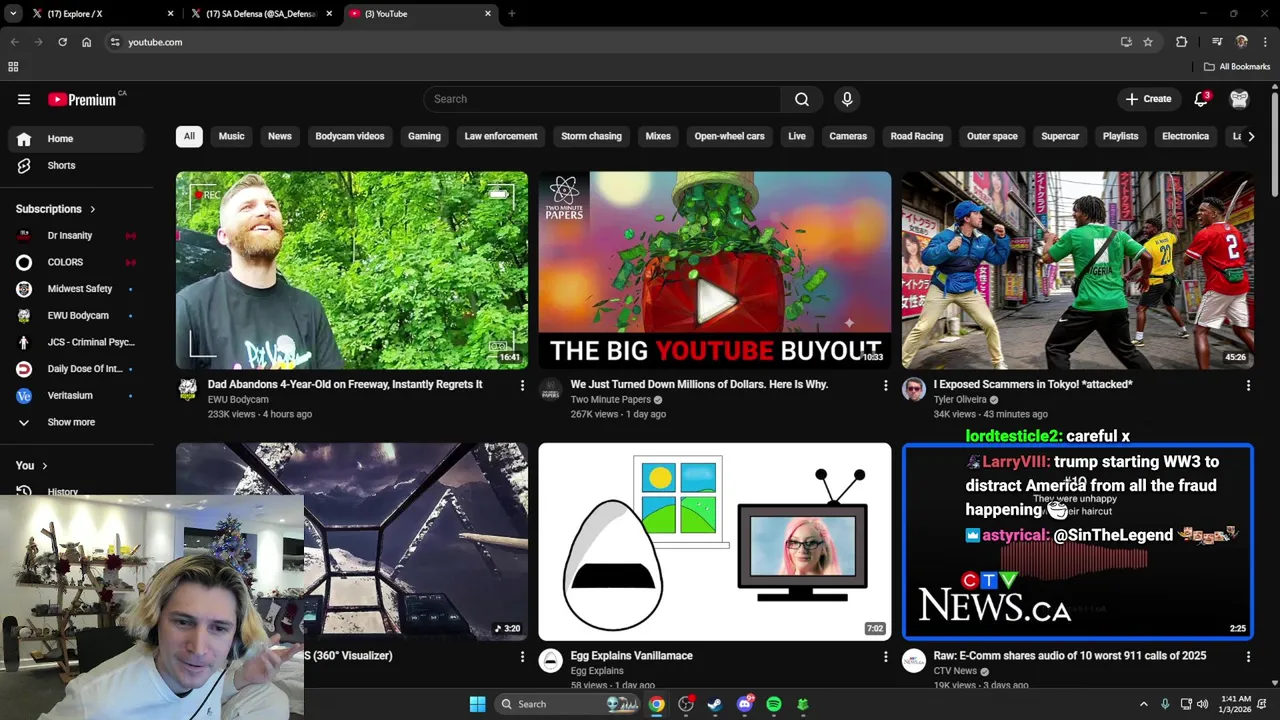Viewport: 1280px width, 720px height.
Task: Open options for Two Minute Papers video
Action: click(885, 385)
